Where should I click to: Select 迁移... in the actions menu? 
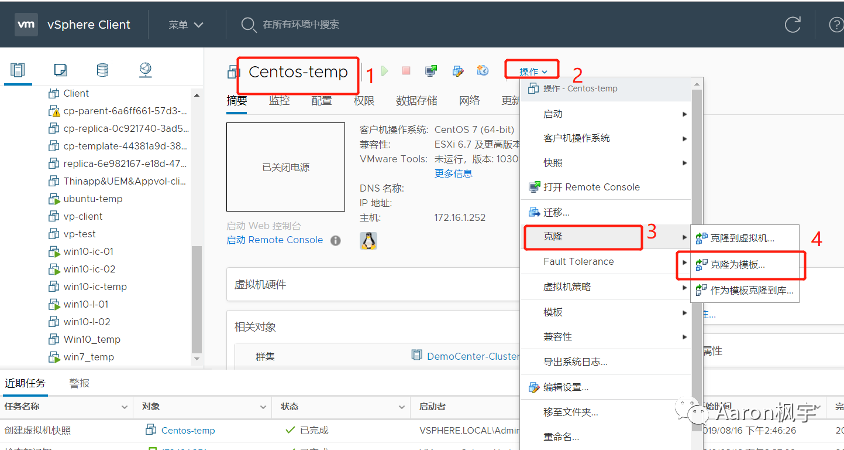(x=606, y=212)
